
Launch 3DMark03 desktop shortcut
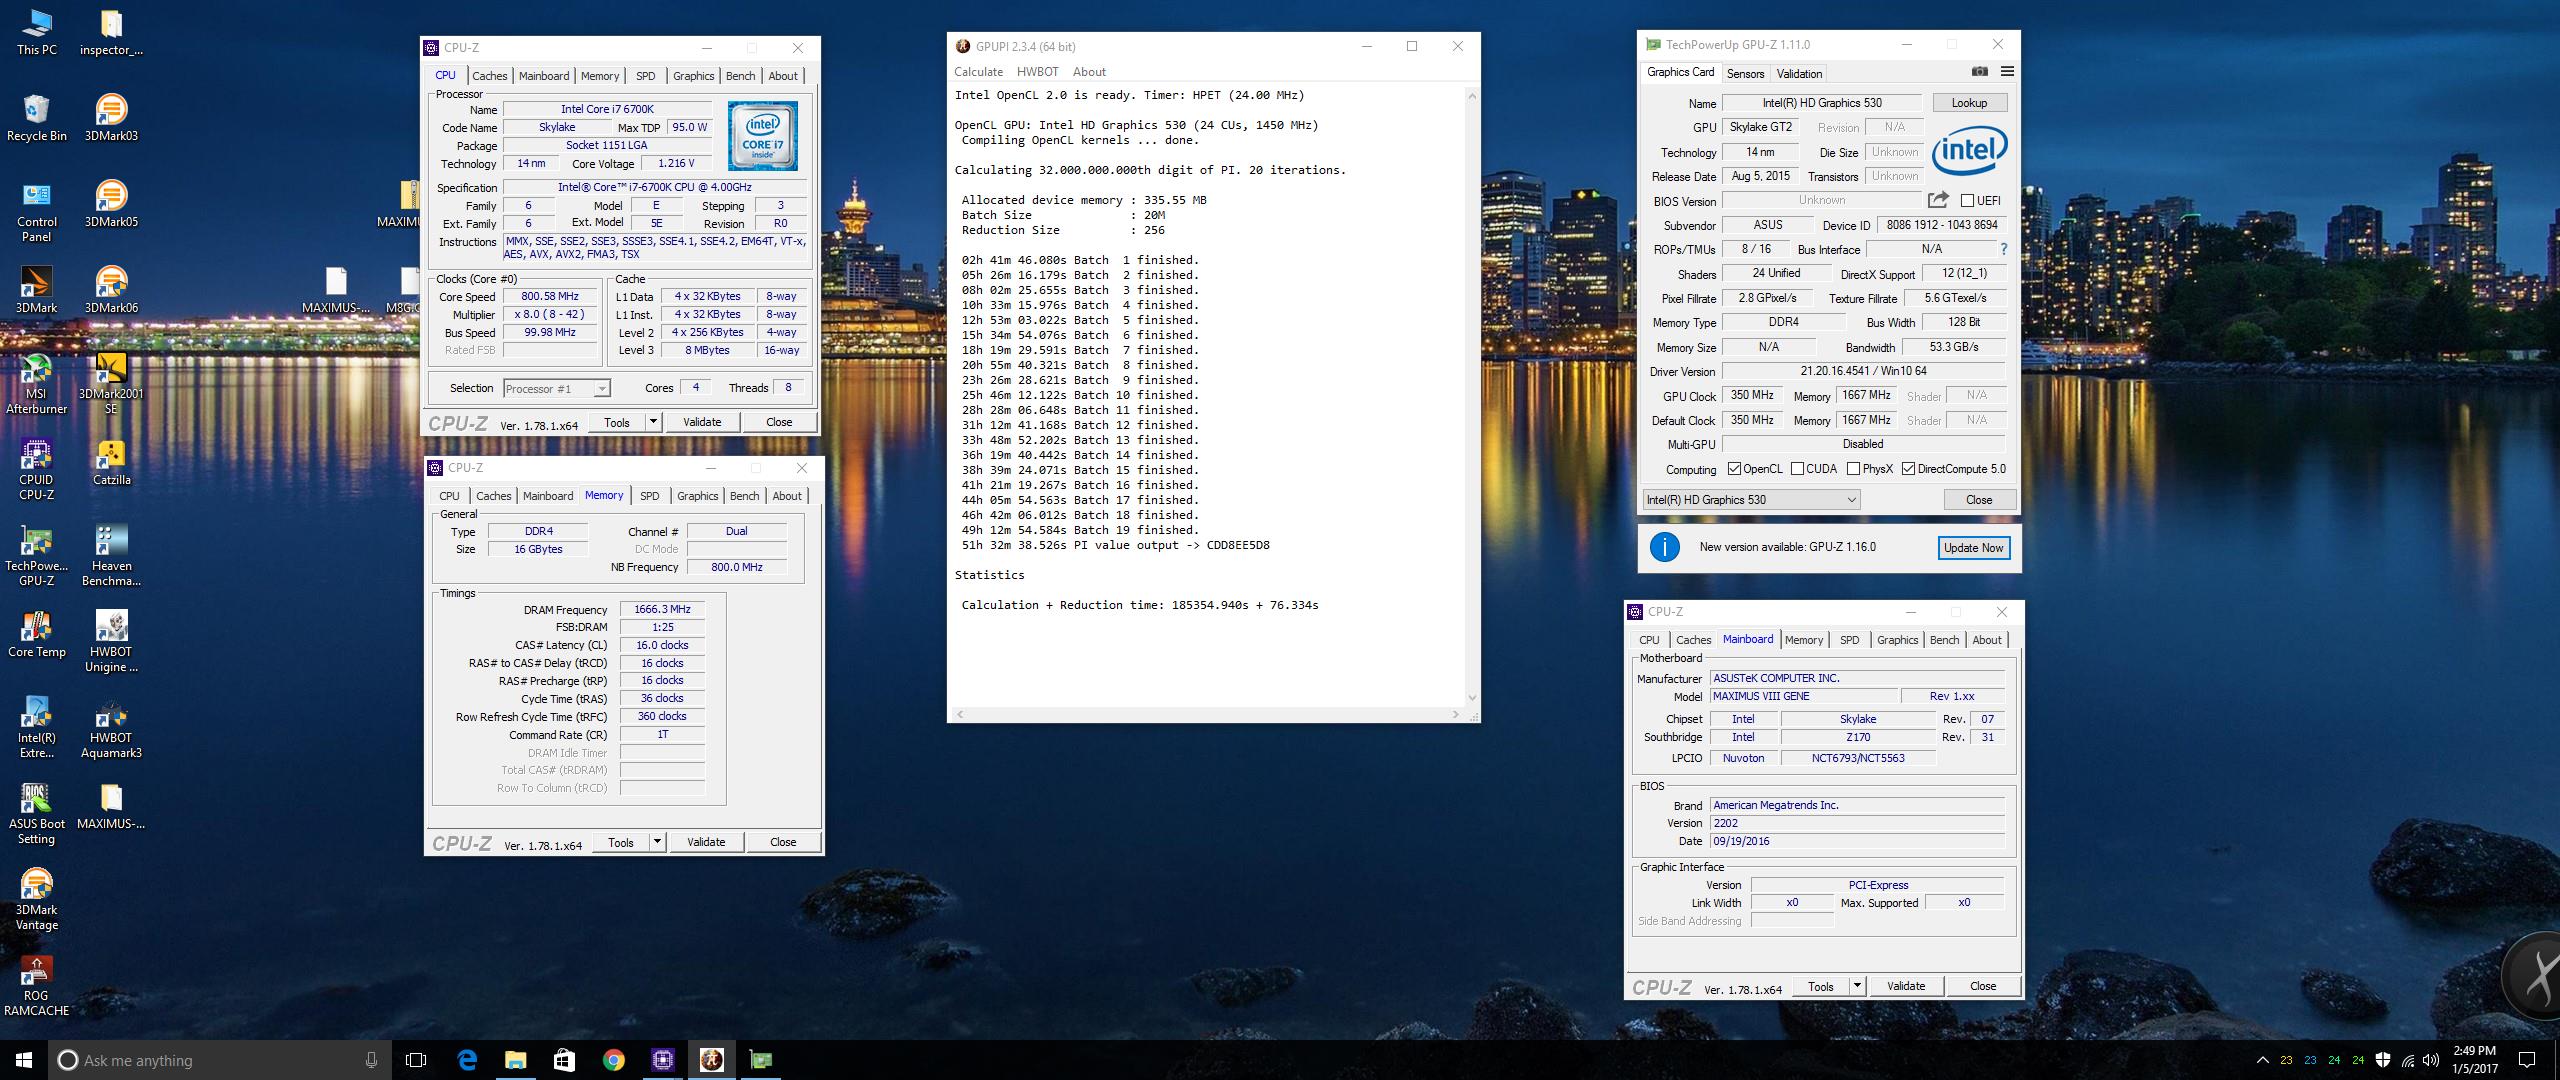coord(111,118)
